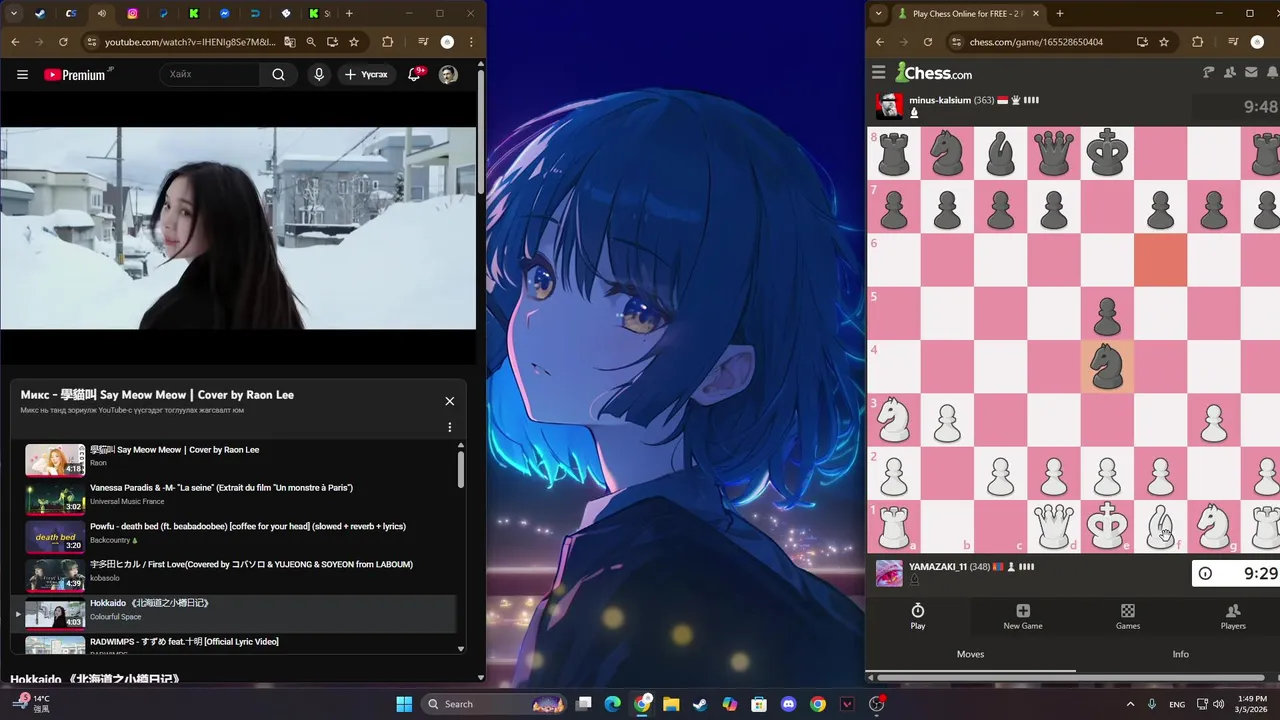Go to YouTube Premium home logo
The height and width of the screenshot is (720, 1280).
75,74
